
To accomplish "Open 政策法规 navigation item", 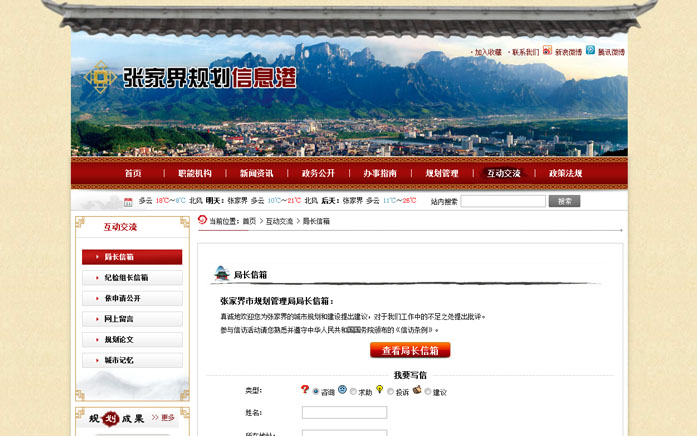I will (565, 173).
